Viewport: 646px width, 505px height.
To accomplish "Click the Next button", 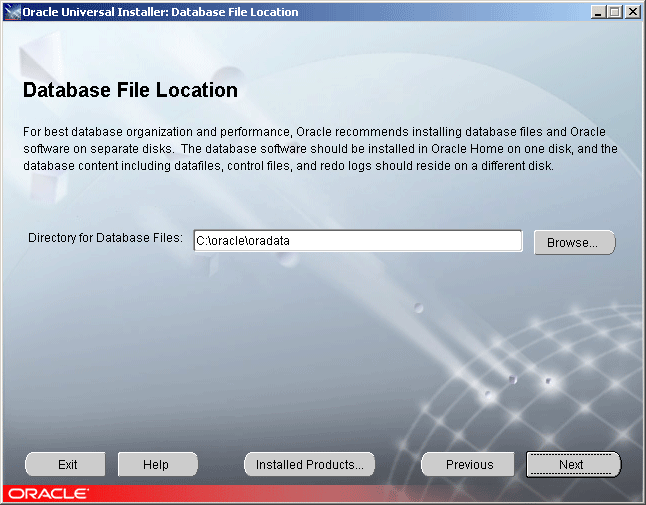I will [x=573, y=465].
